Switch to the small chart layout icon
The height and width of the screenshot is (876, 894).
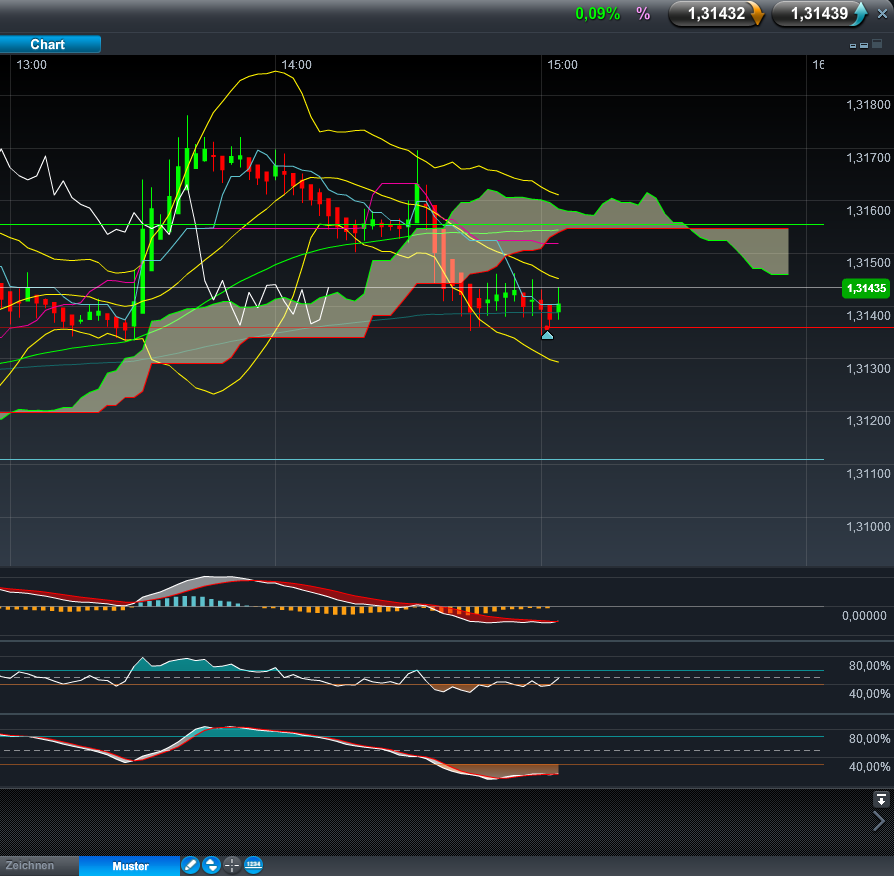click(853, 46)
